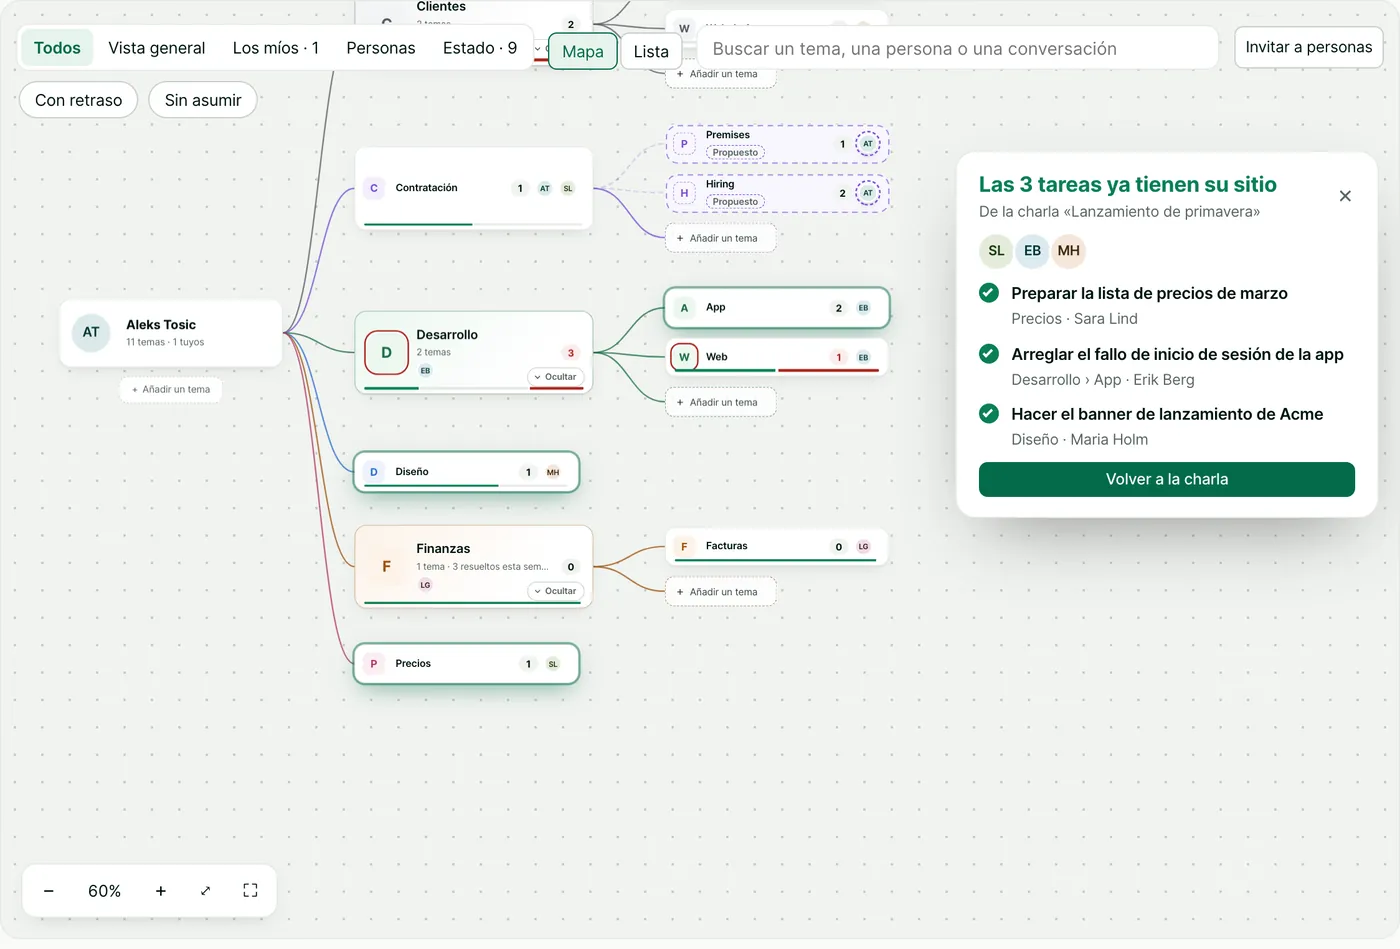Click the F icon on Finanzas card
The height and width of the screenshot is (949, 1400).
386,567
